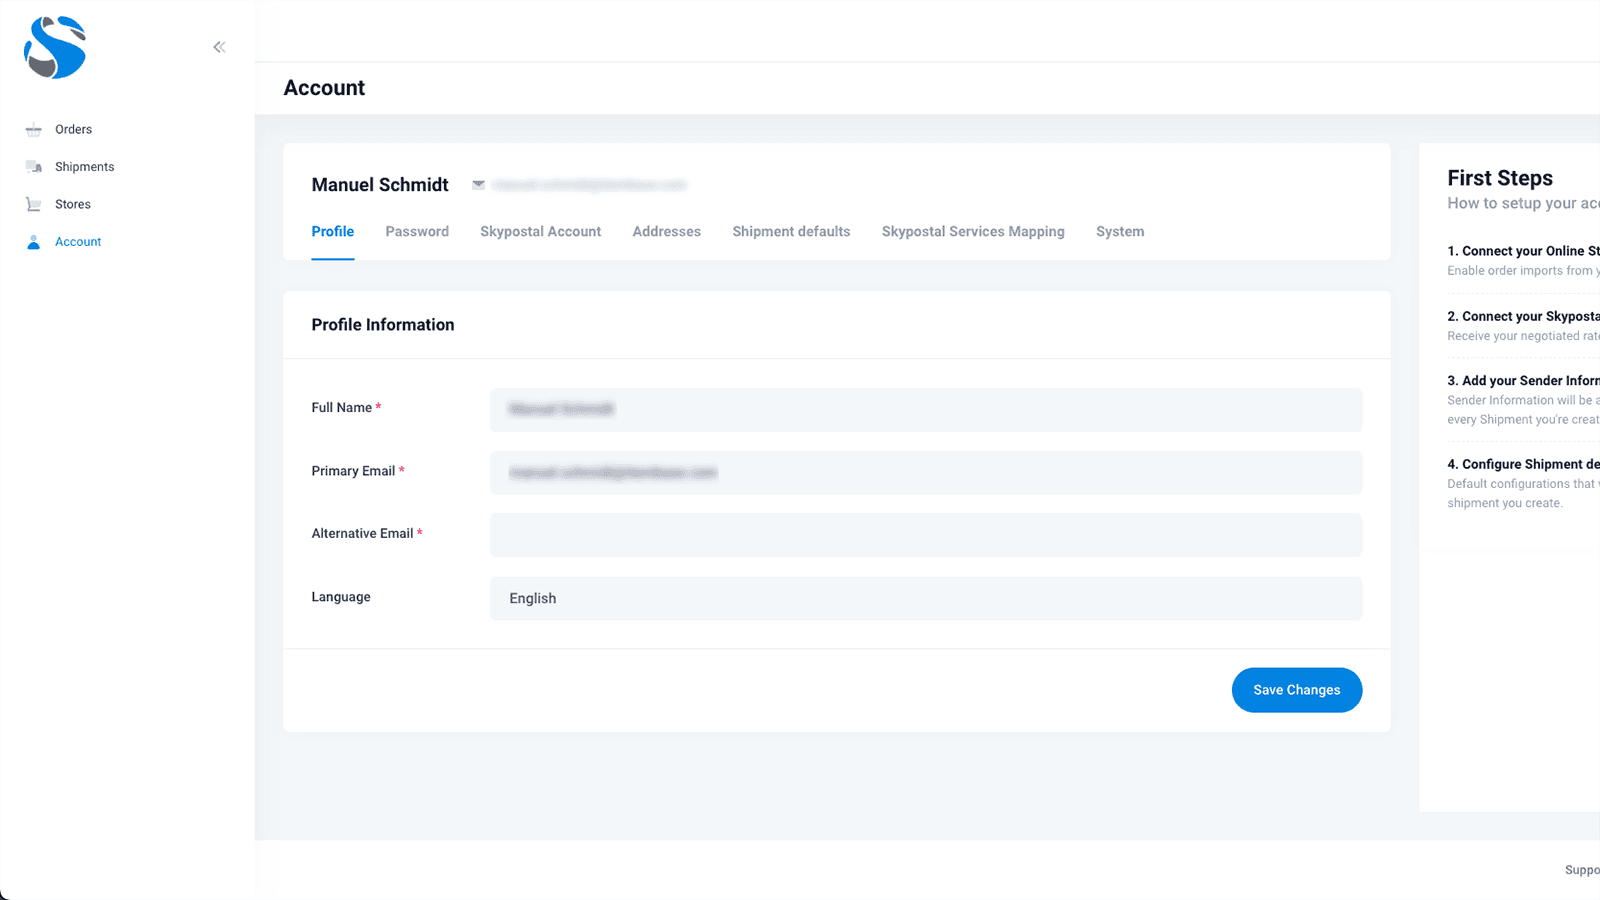This screenshot has width=1600, height=900.
Task: Switch to the Skypostal Services Mapping tab
Action: [x=973, y=231]
